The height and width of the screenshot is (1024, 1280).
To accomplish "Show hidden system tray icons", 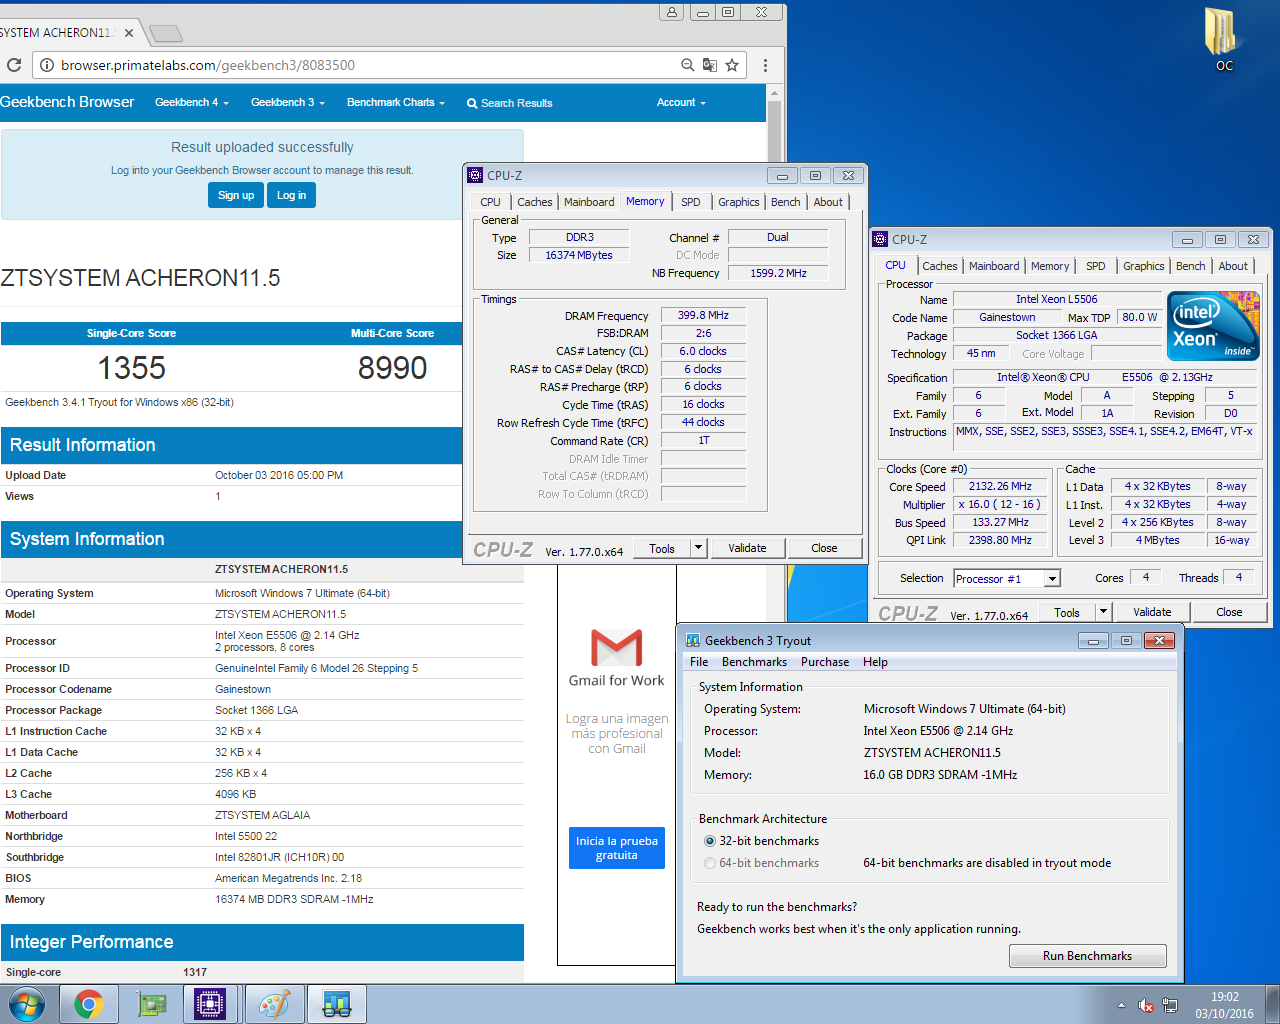I will (1121, 1005).
